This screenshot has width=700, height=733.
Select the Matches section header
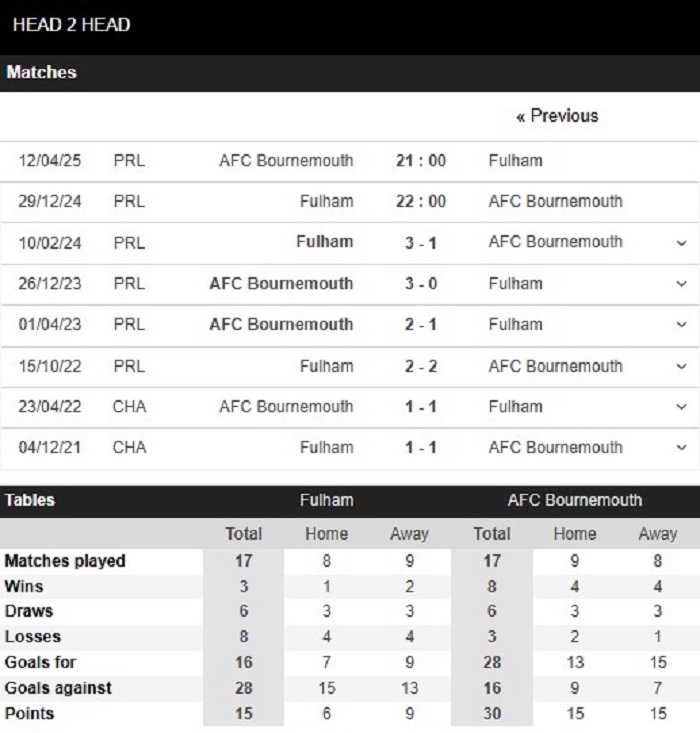pos(41,72)
